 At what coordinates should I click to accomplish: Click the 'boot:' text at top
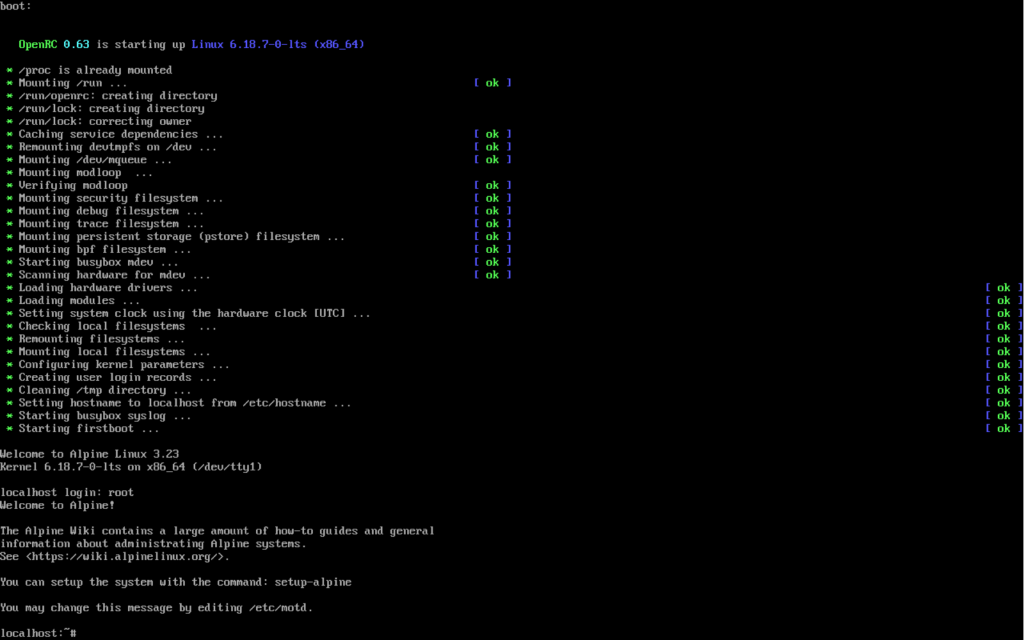16,6
